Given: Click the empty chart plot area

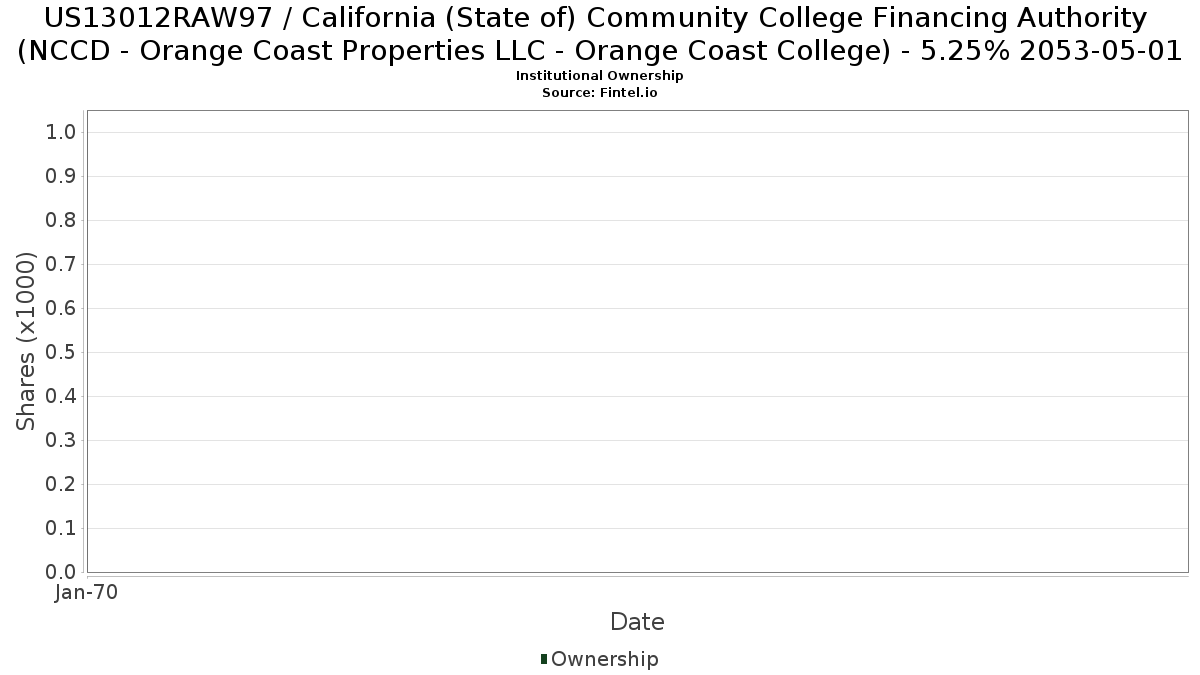Looking at the screenshot, I should 637,341.
